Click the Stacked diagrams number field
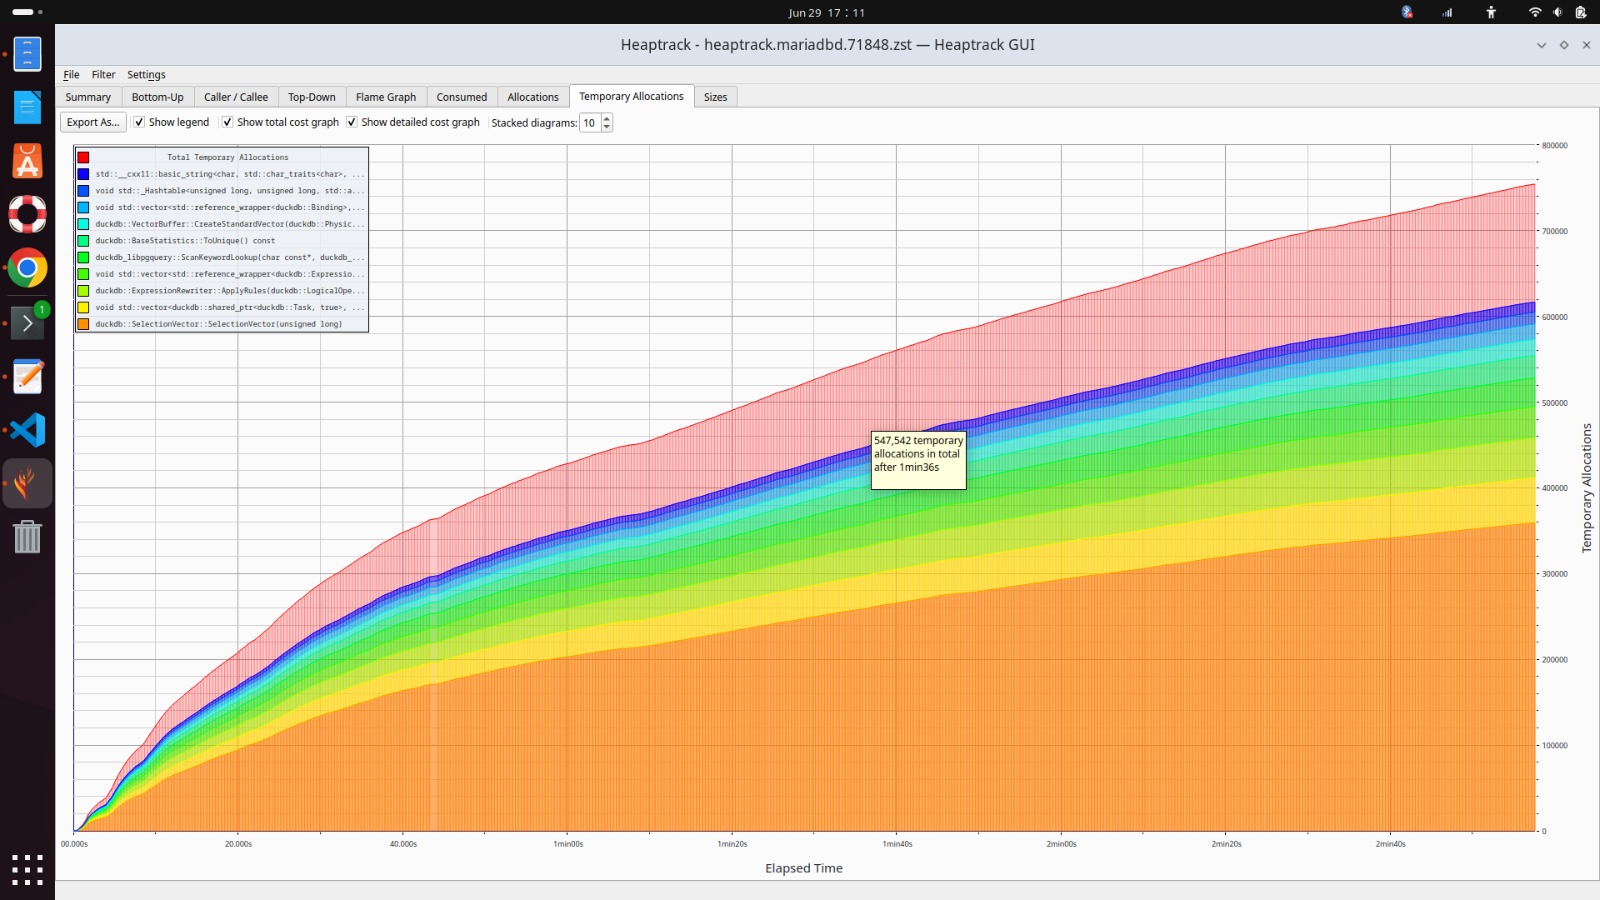Screen dimensions: 1600x900 (590, 123)
